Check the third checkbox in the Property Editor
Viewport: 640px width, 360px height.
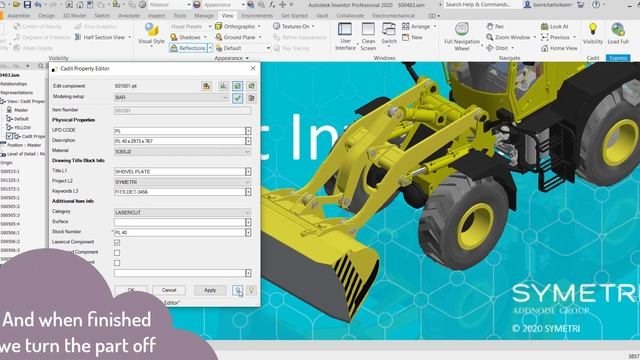(x=117, y=263)
